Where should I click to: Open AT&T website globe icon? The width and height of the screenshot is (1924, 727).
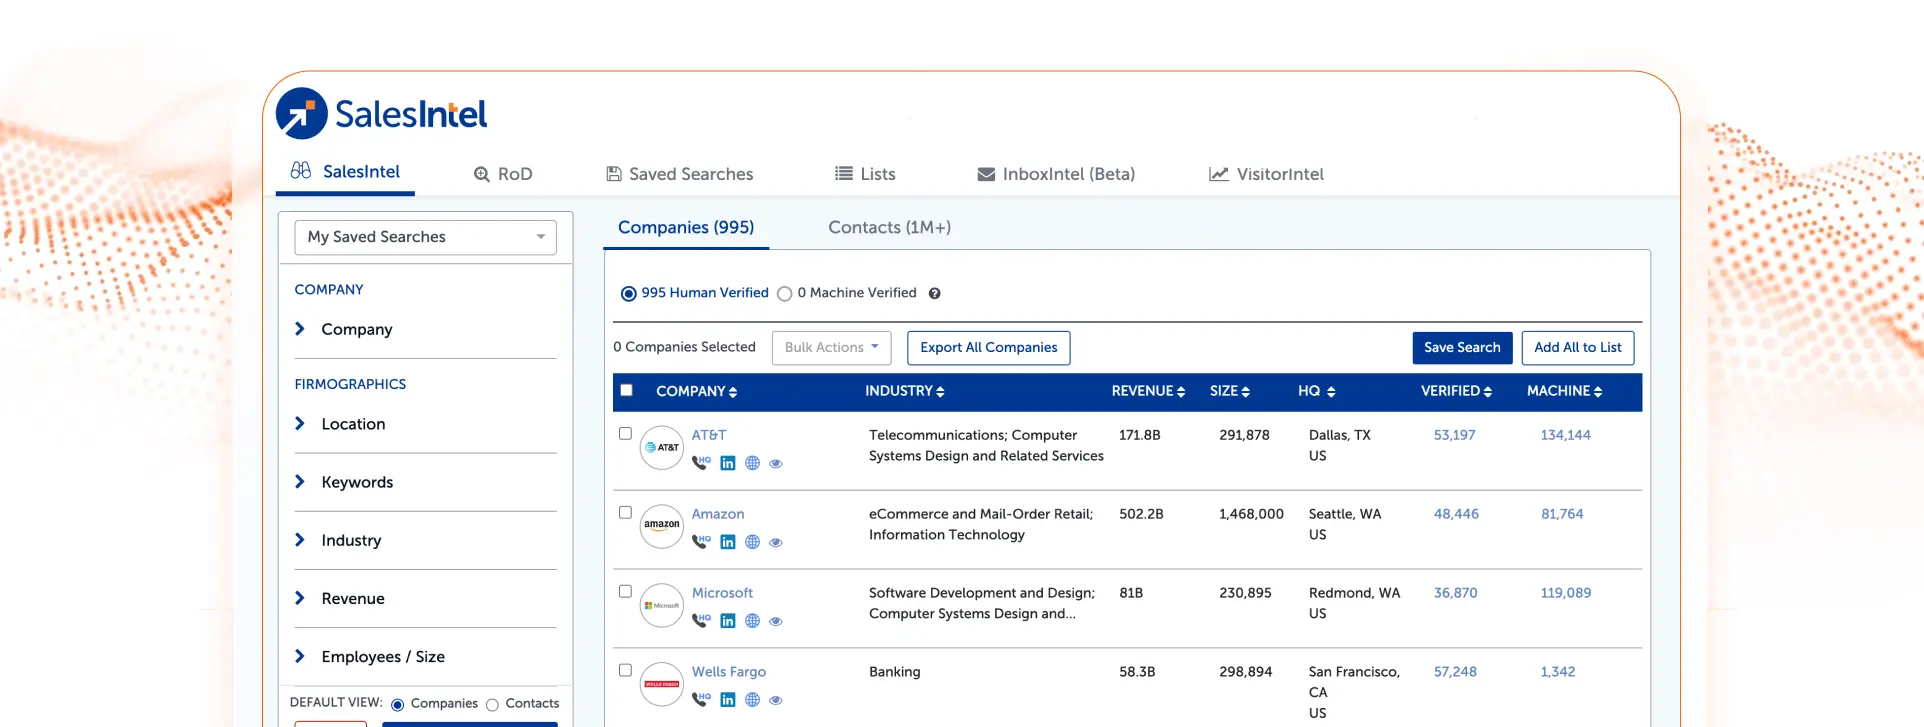tap(753, 463)
